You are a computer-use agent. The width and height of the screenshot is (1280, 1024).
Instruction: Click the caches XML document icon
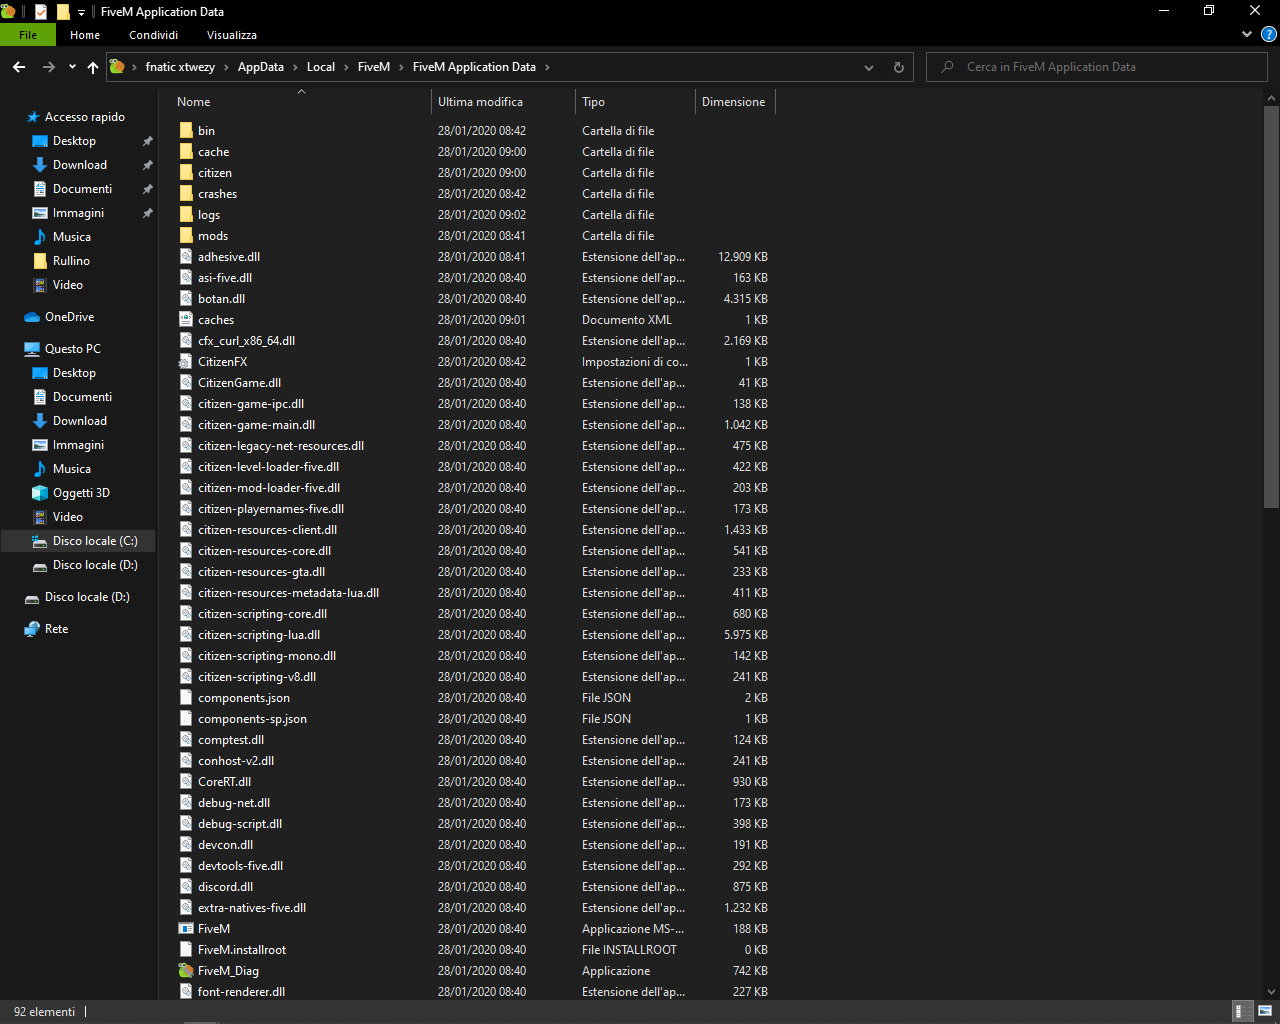tap(186, 320)
